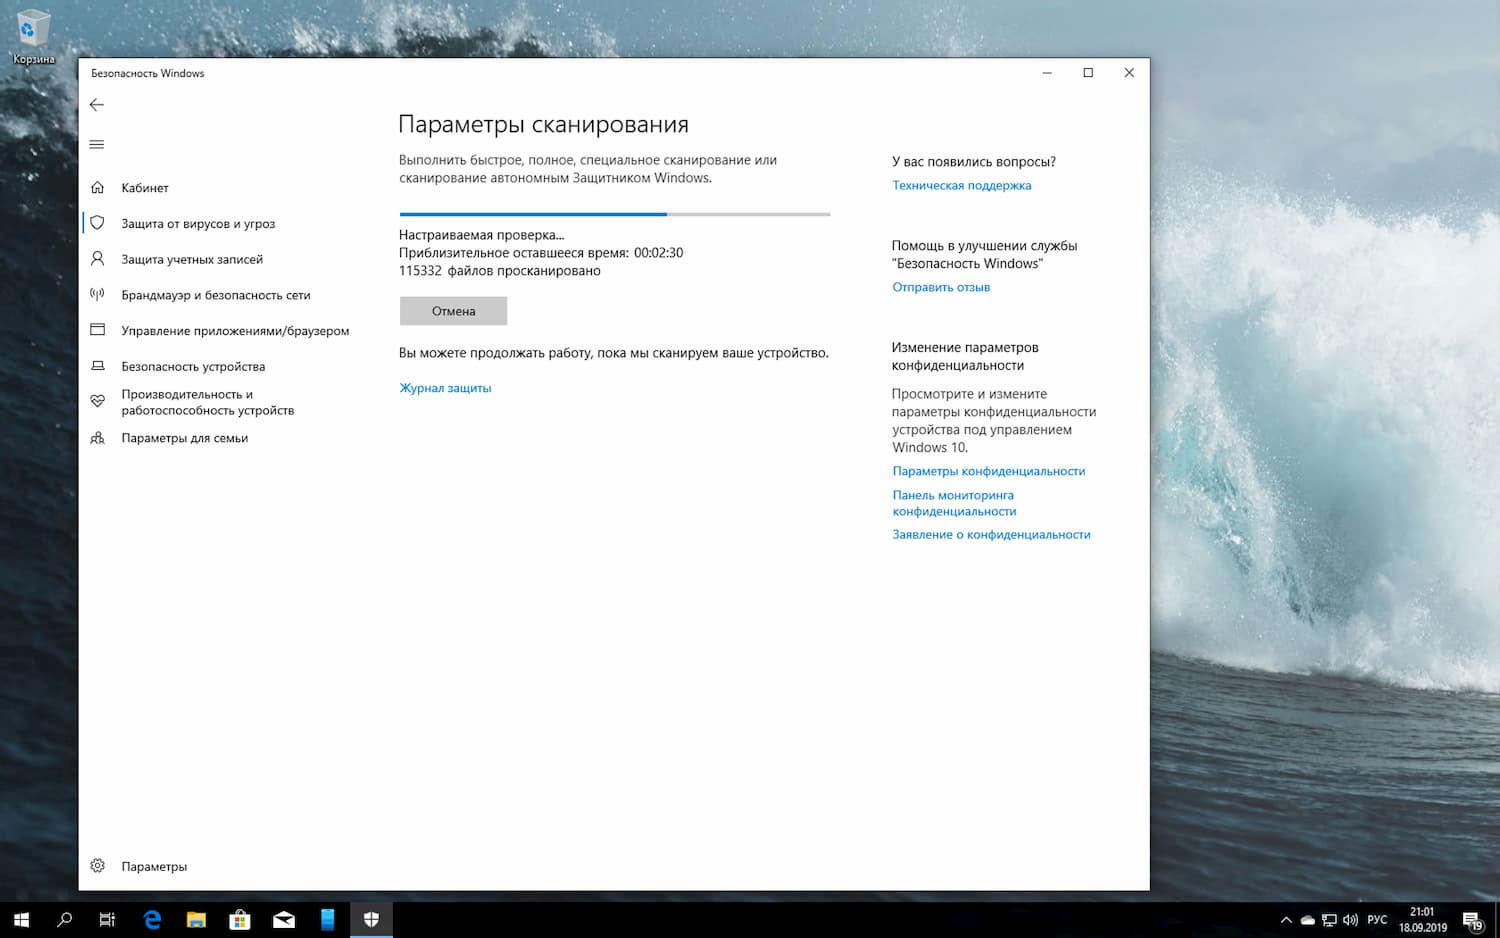This screenshot has width=1500, height=938.
Task: Open the Параметры gear icon
Action: 97,865
